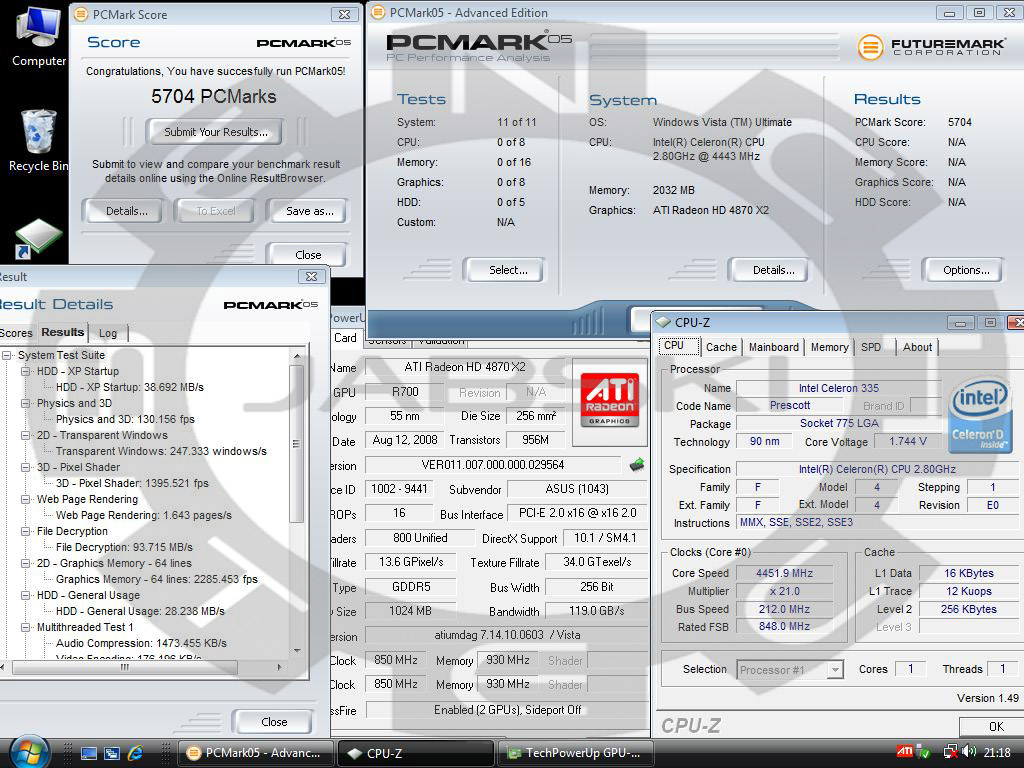Select Audio Compression result row
This screenshot has width=1024, height=768.
tap(141, 643)
